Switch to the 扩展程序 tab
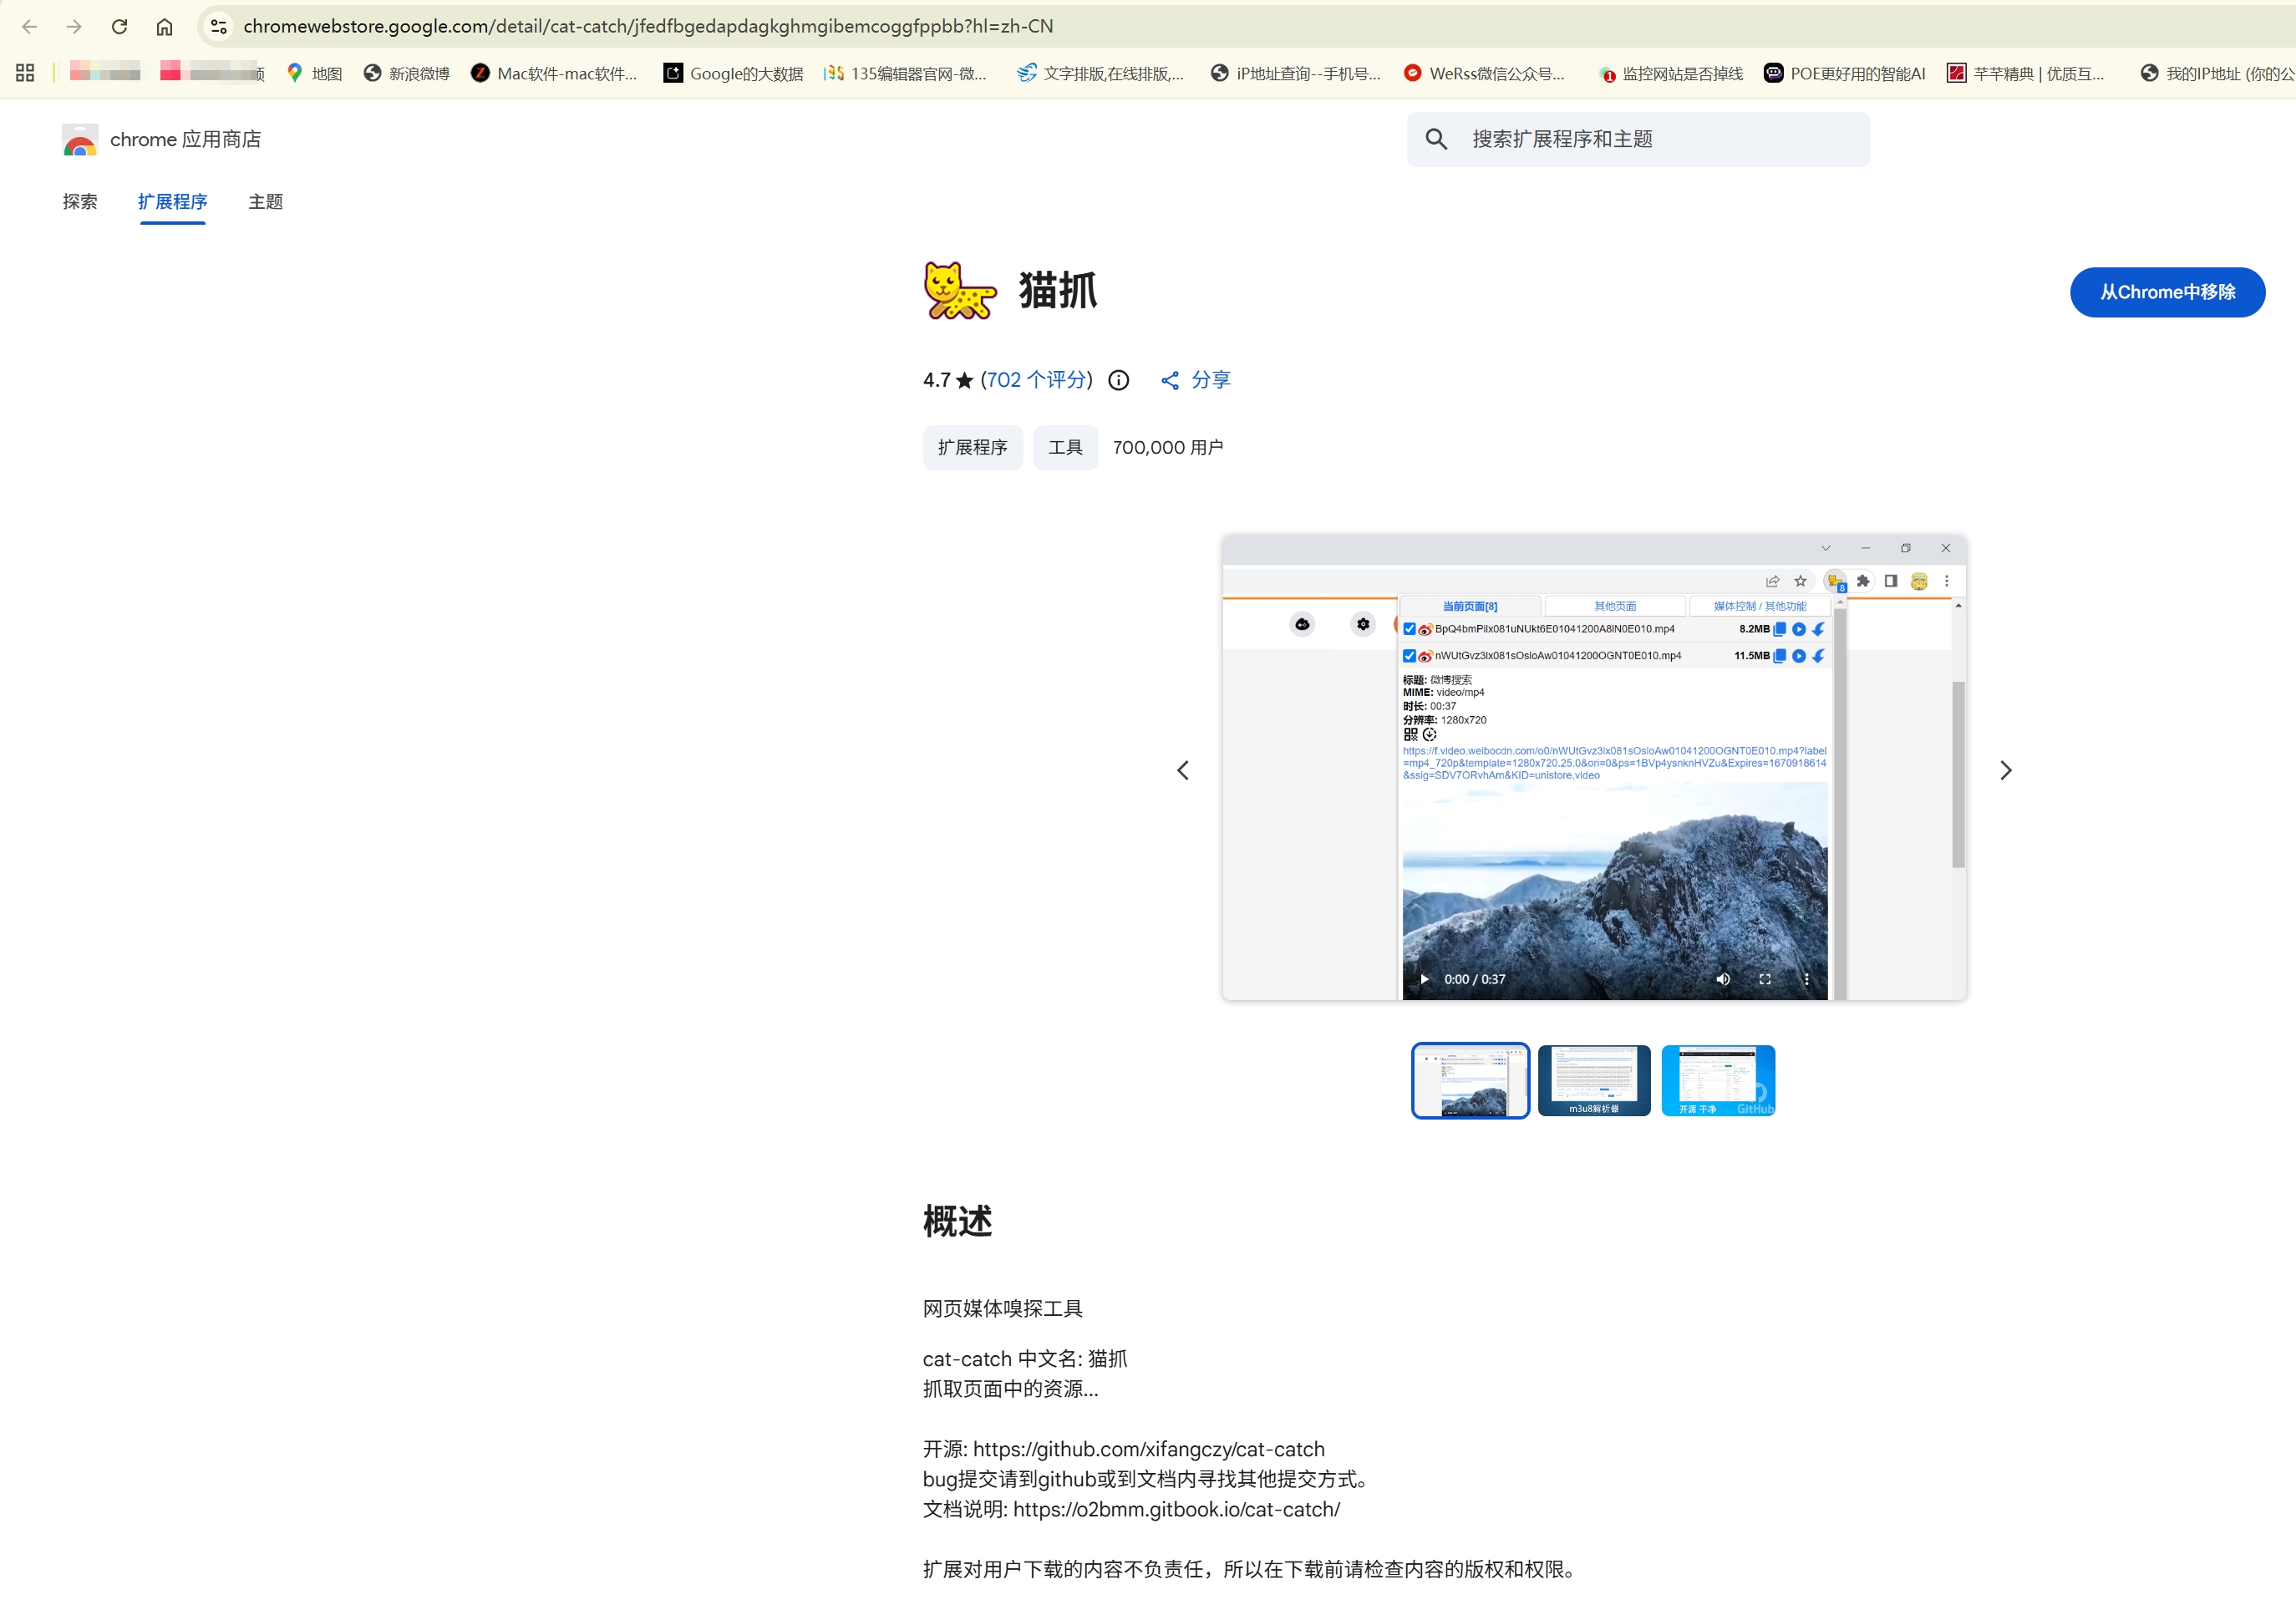 point(173,202)
